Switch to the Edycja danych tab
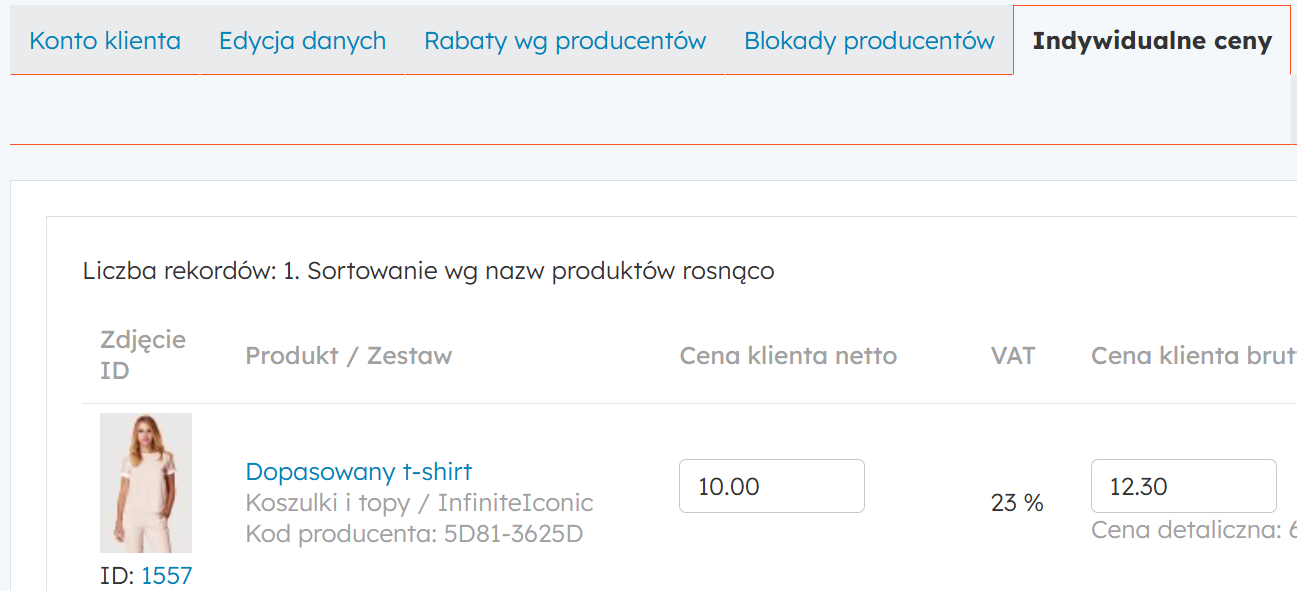The width and height of the screenshot is (1297, 591). coord(302,41)
